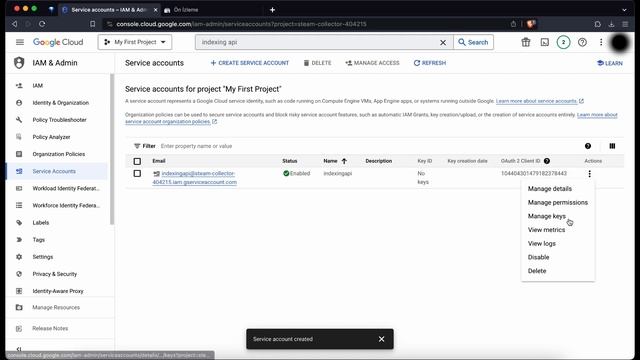Open Identity-Aware Proxy

pos(57,291)
